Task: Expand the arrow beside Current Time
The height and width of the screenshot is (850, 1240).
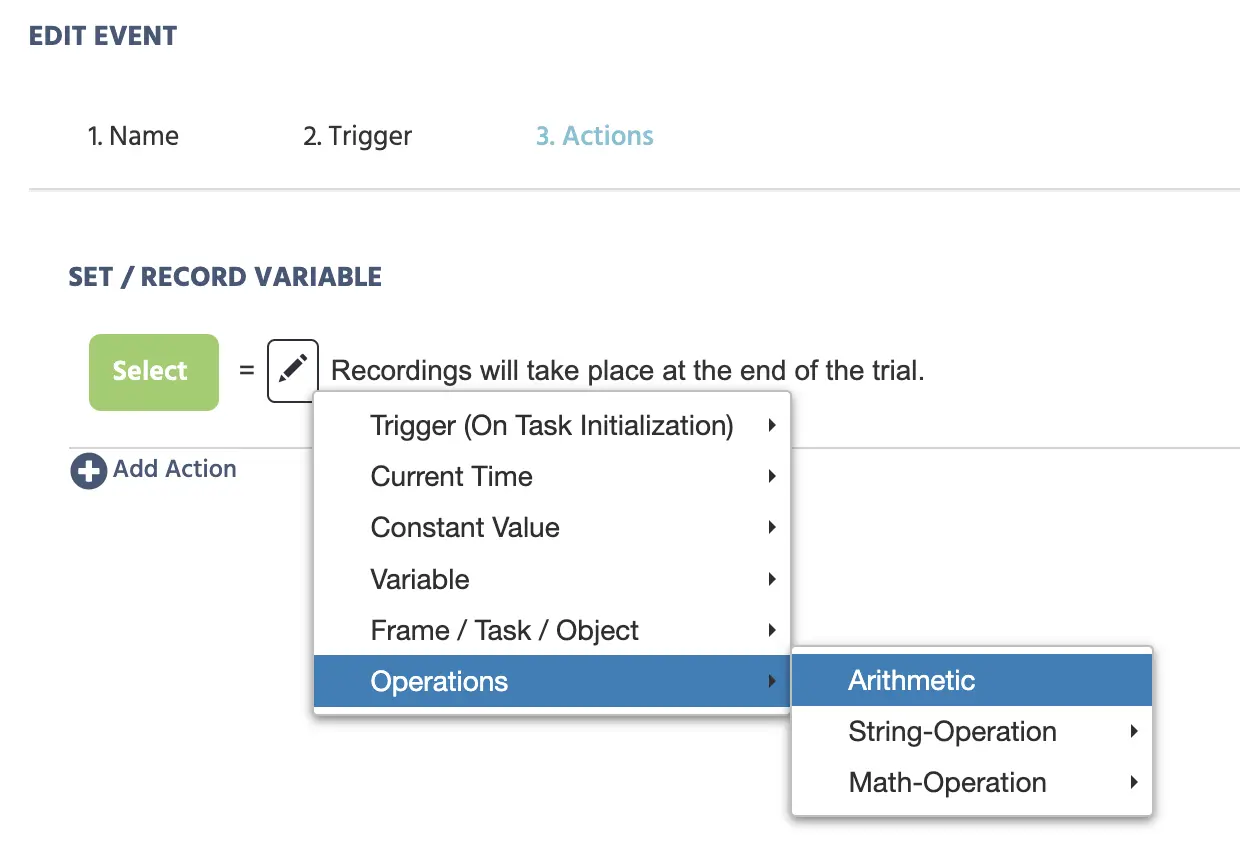Action: tap(772, 477)
